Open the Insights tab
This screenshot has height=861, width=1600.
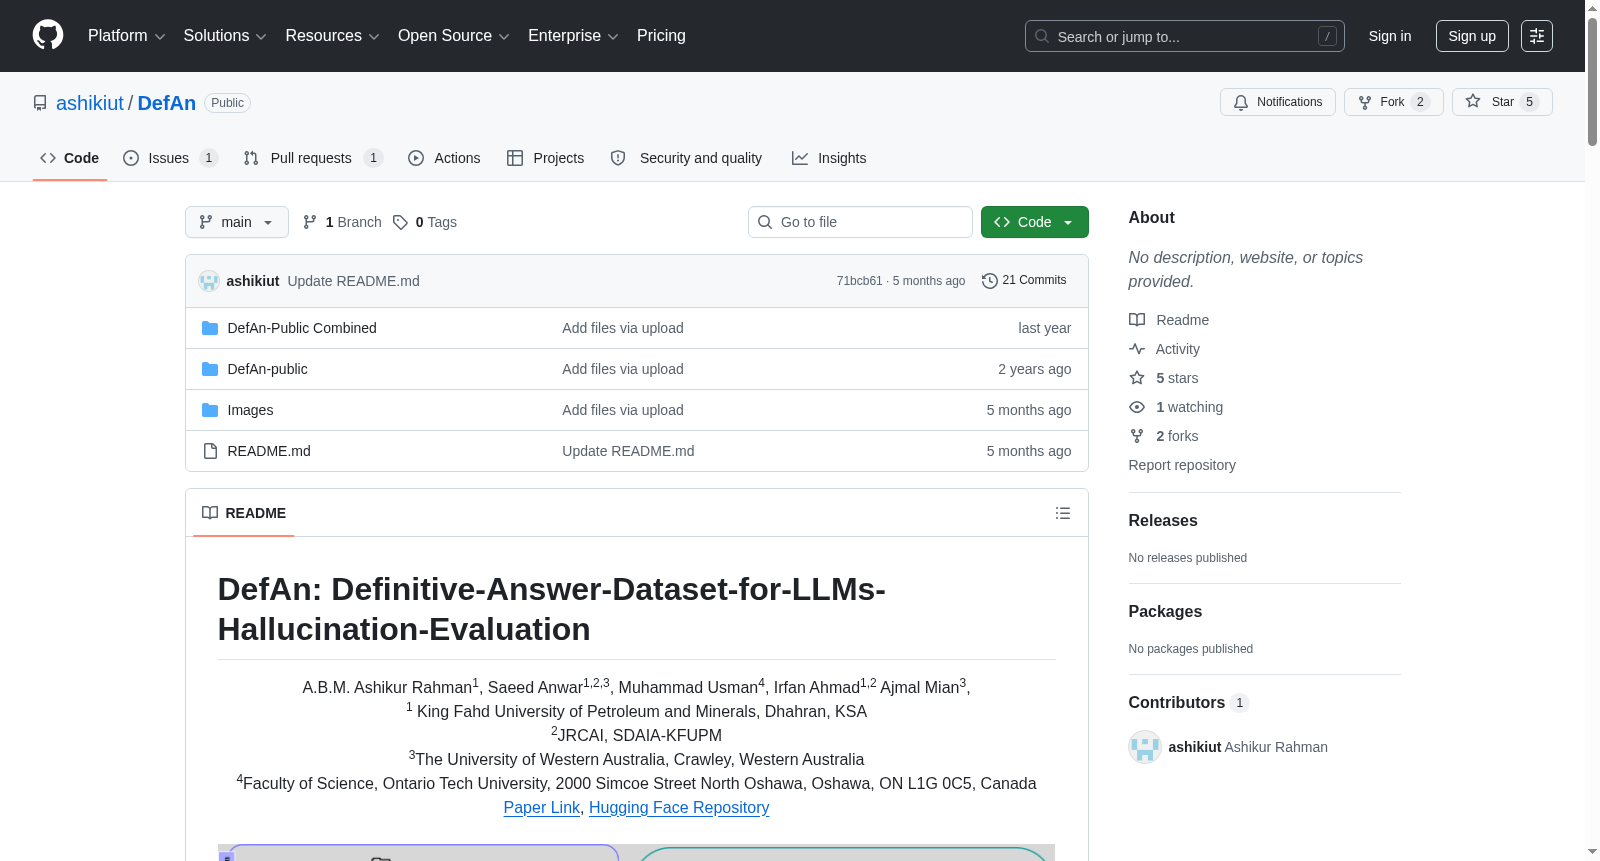(x=830, y=158)
